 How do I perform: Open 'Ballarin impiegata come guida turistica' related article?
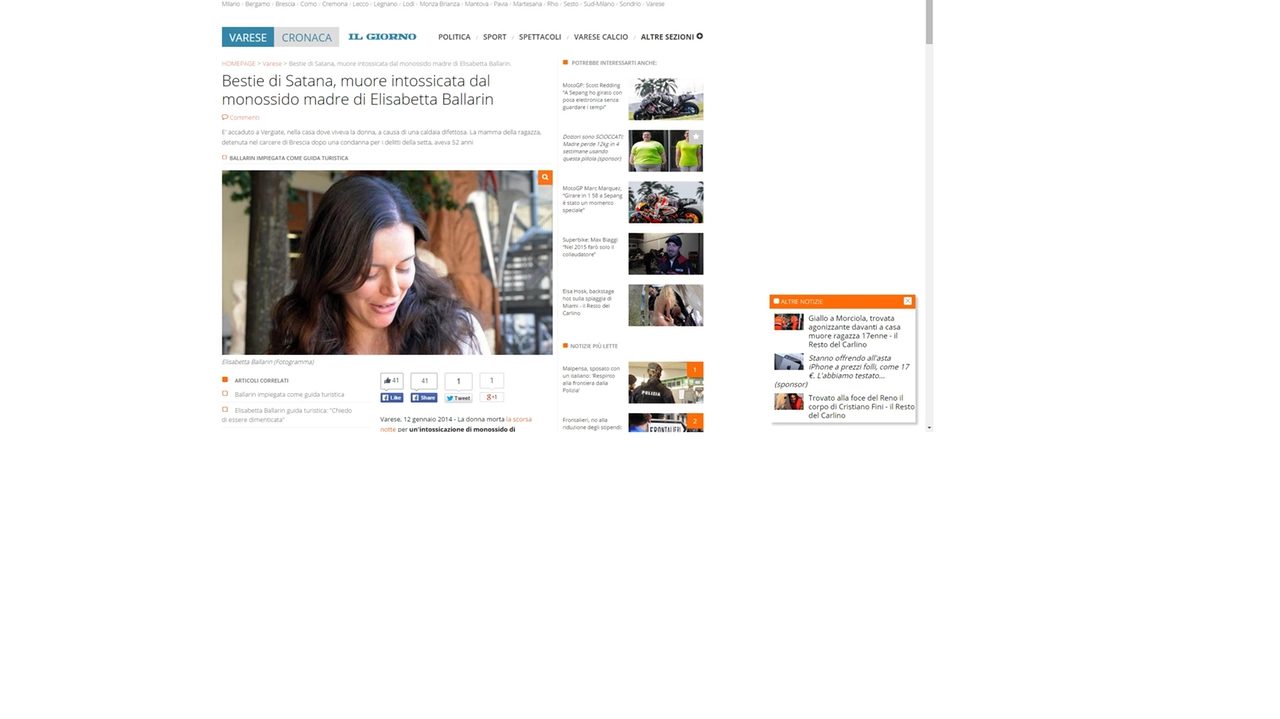tap(289, 394)
